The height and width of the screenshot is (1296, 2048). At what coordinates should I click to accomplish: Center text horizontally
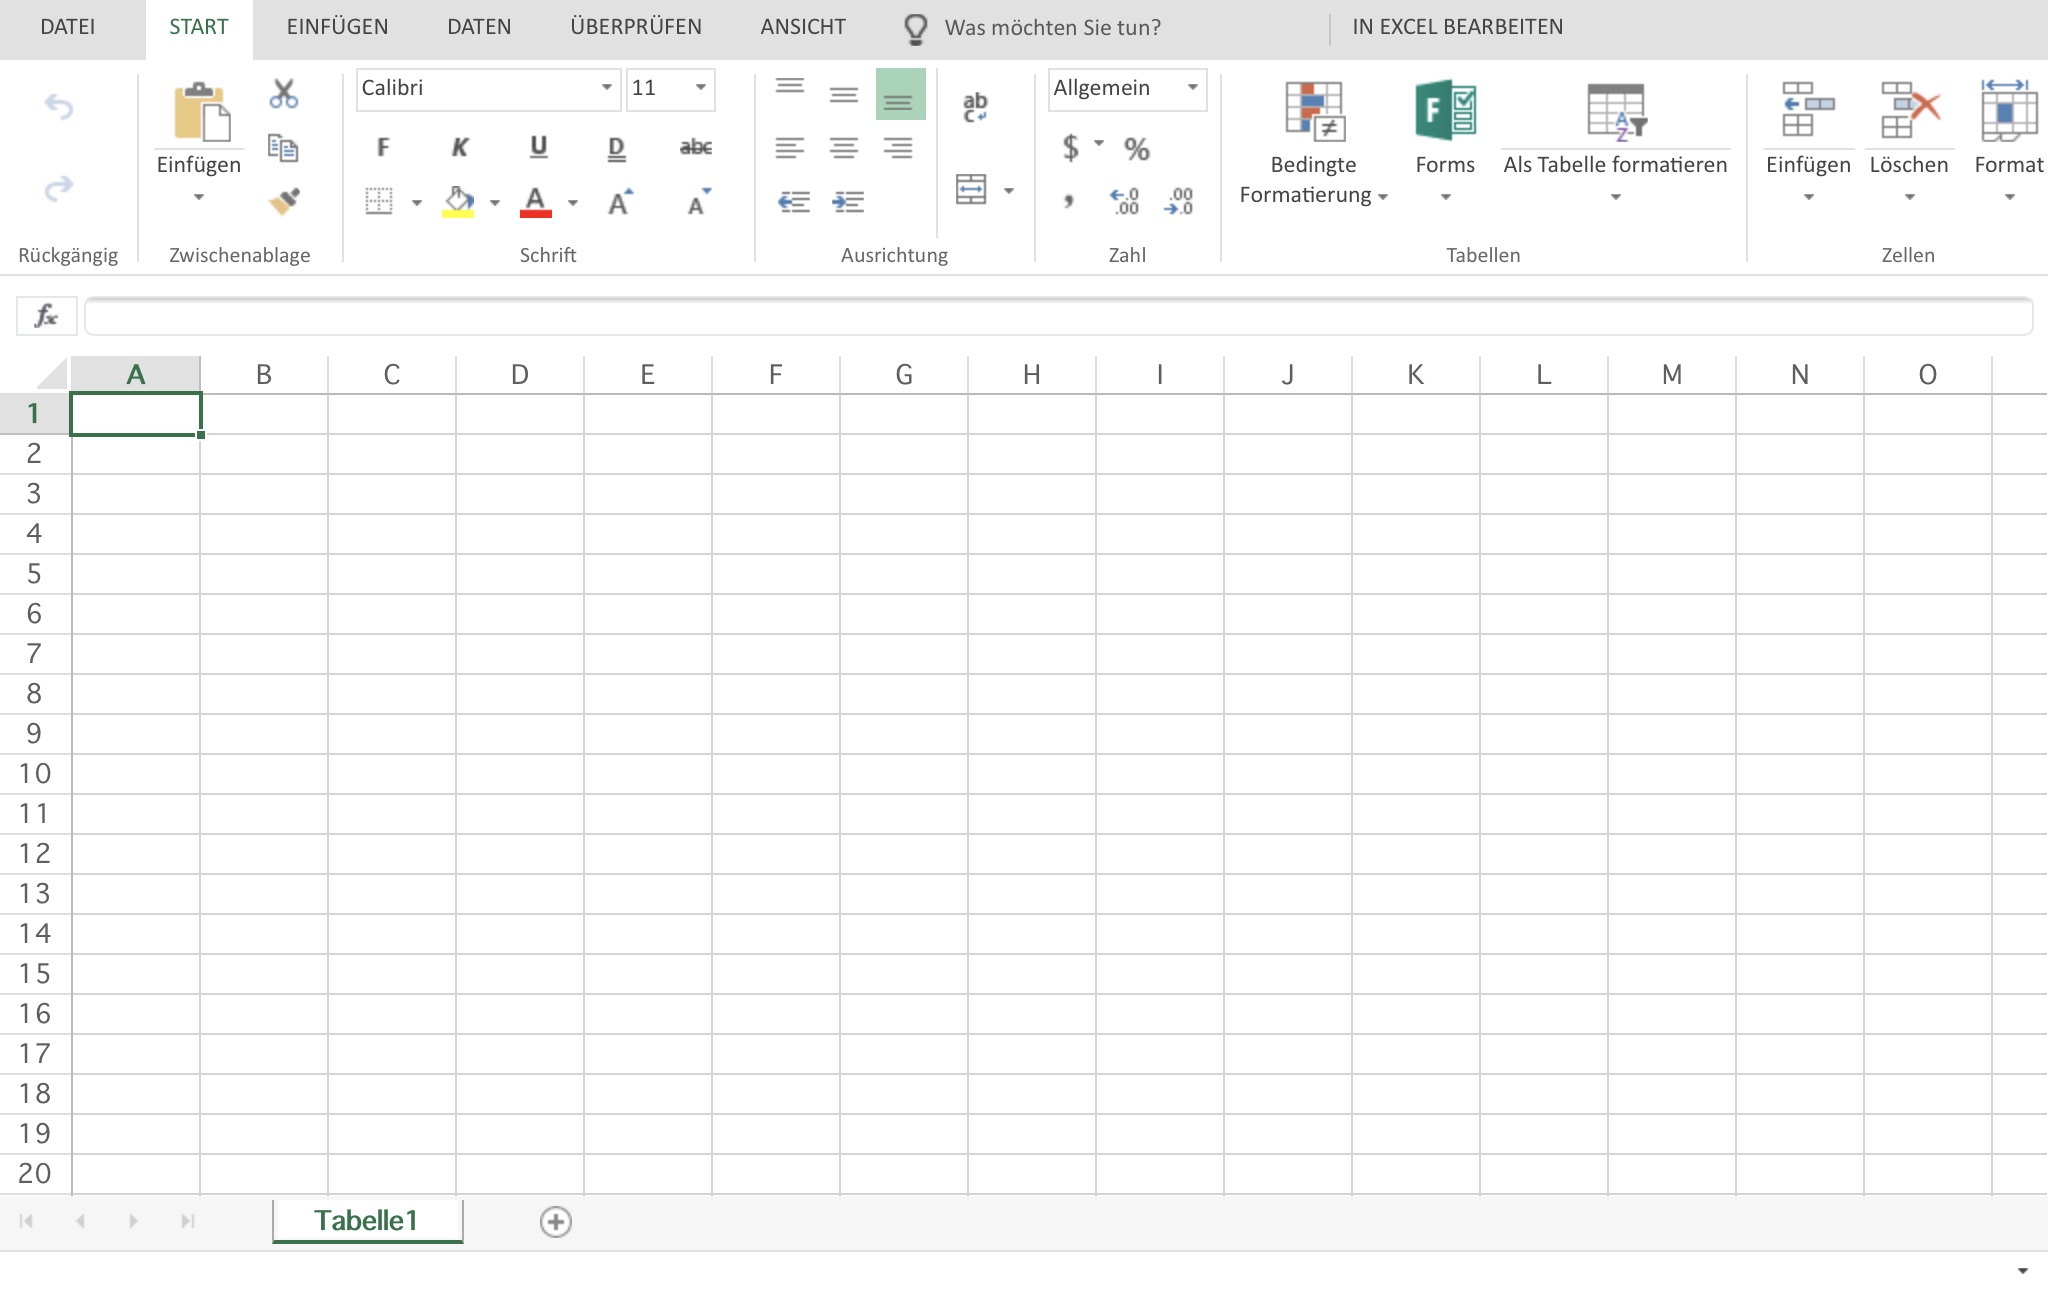[x=844, y=148]
